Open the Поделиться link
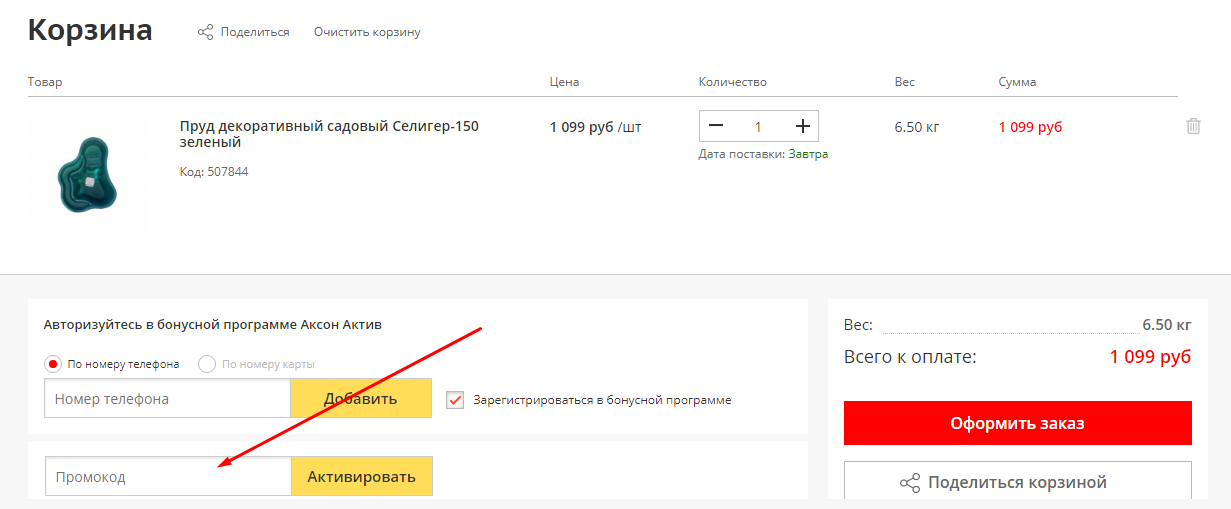This screenshot has width=1231, height=509. click(x=255, y=32)
